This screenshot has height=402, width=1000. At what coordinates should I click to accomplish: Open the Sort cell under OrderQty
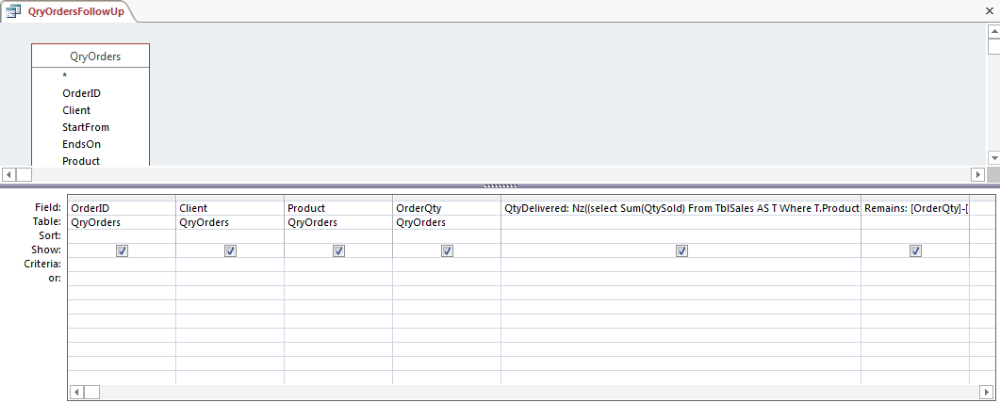click(446, 237)
